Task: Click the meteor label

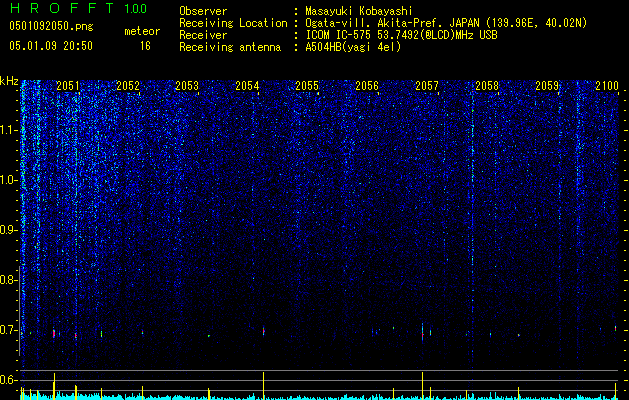Action: coord(142,31)
